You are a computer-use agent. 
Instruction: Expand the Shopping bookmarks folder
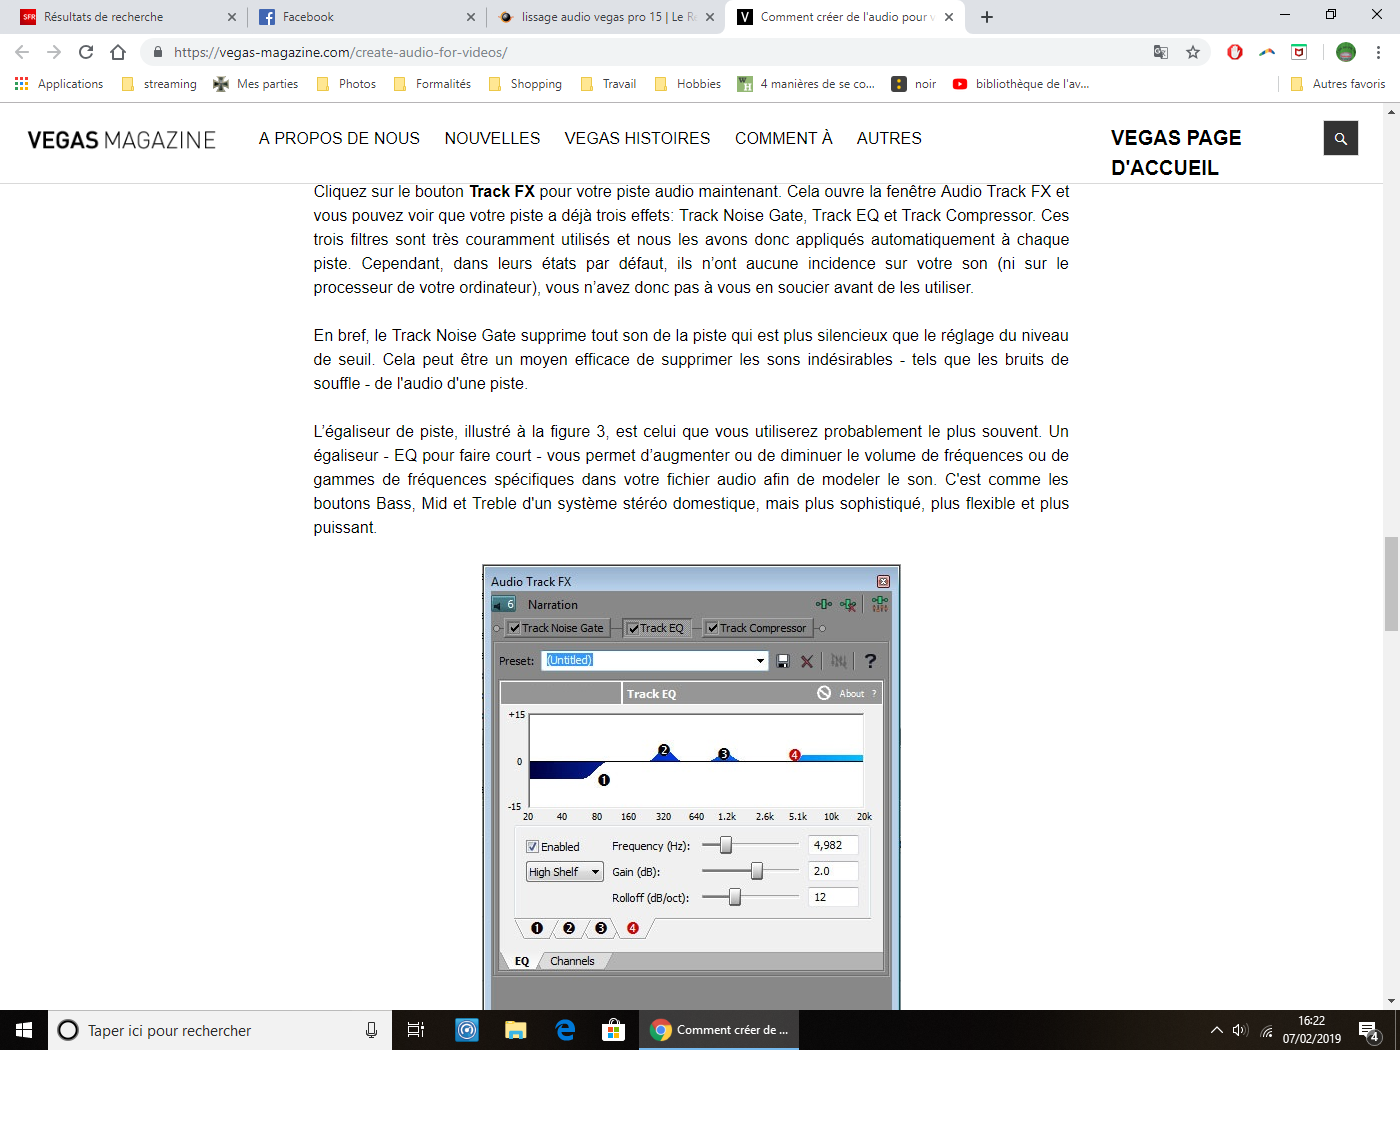[x=525, y=84]
